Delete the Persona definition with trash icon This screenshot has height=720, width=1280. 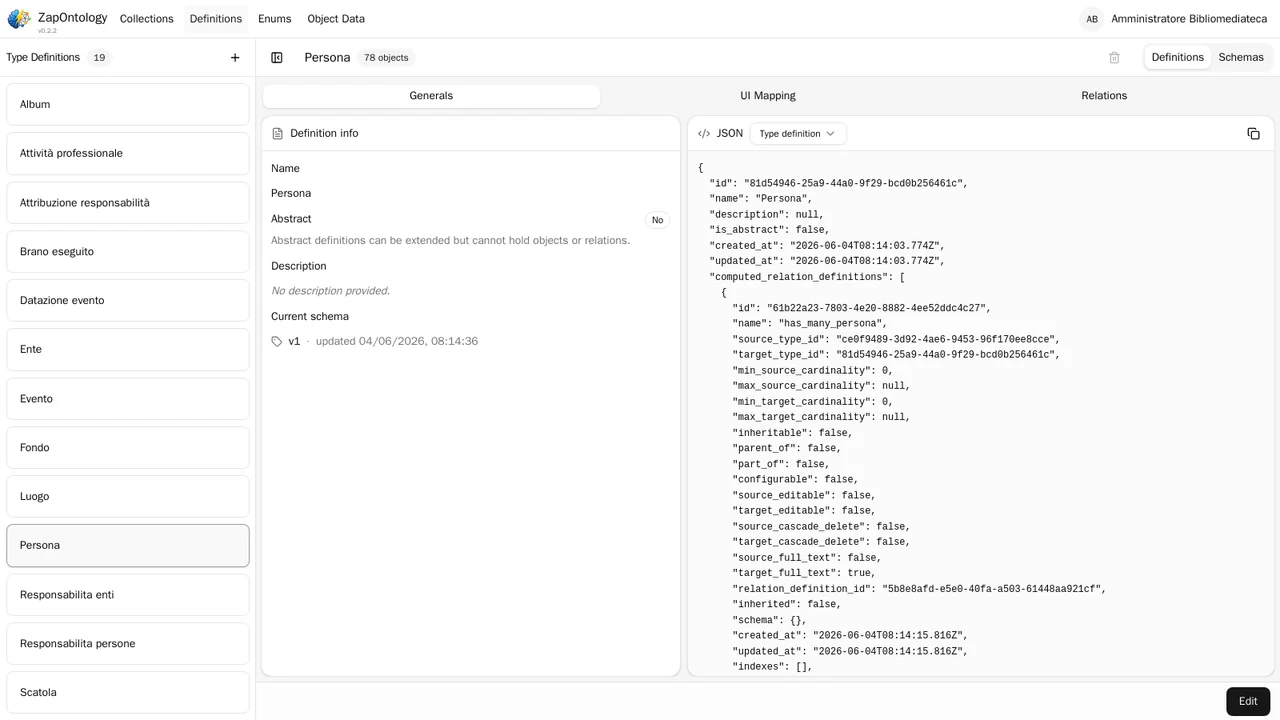[x=1114, y=58]
